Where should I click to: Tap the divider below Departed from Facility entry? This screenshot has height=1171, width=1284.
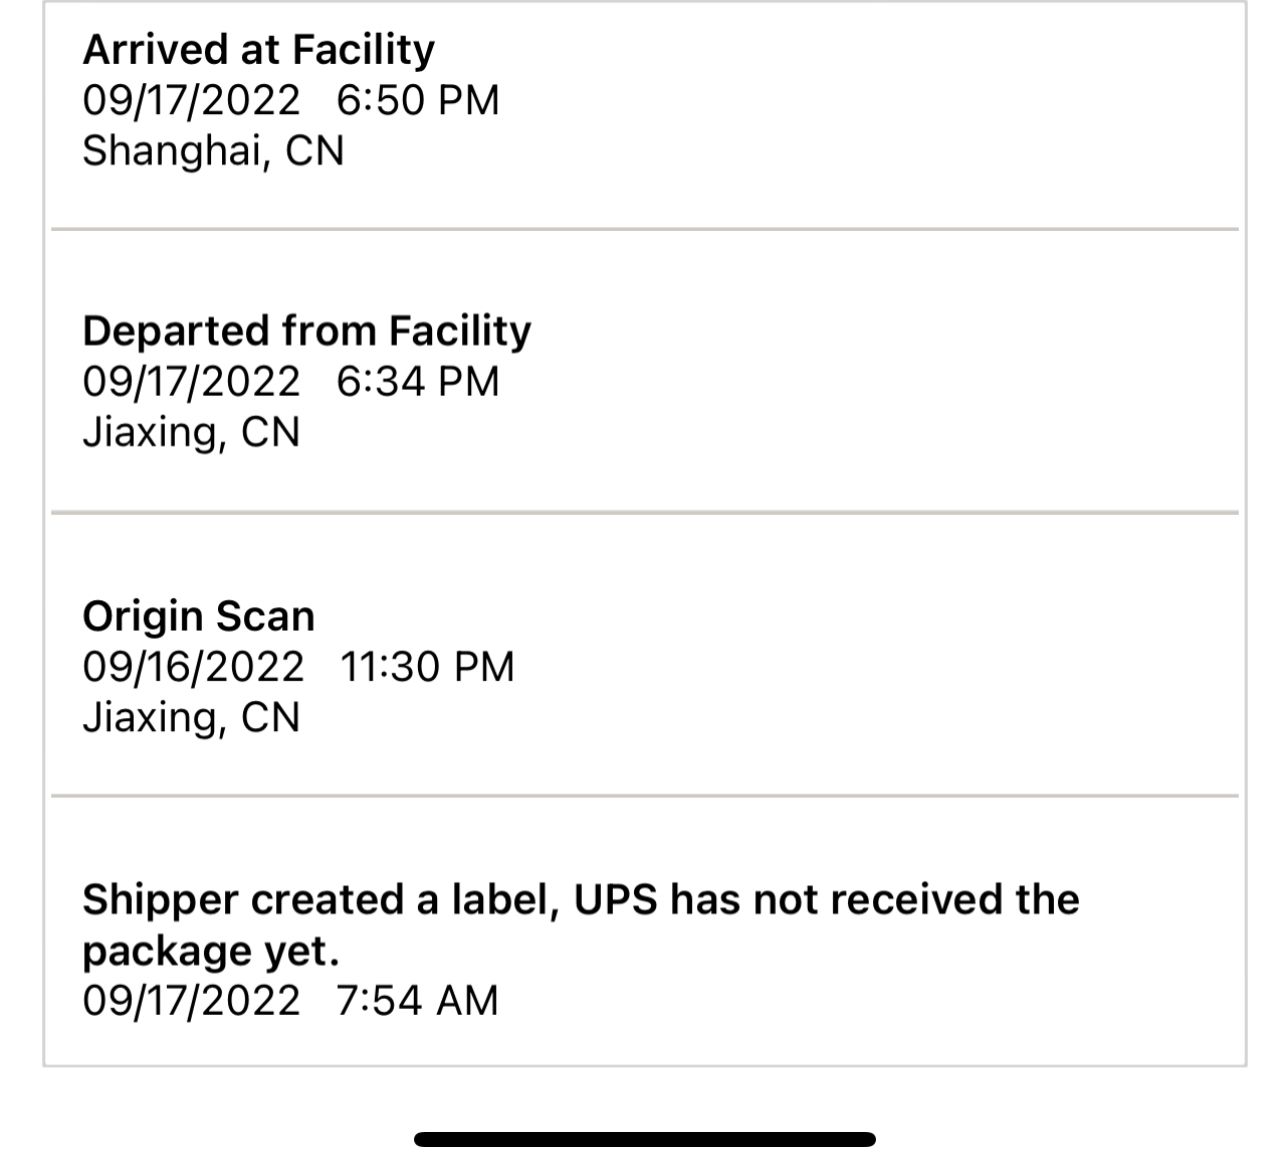[645, 513]
